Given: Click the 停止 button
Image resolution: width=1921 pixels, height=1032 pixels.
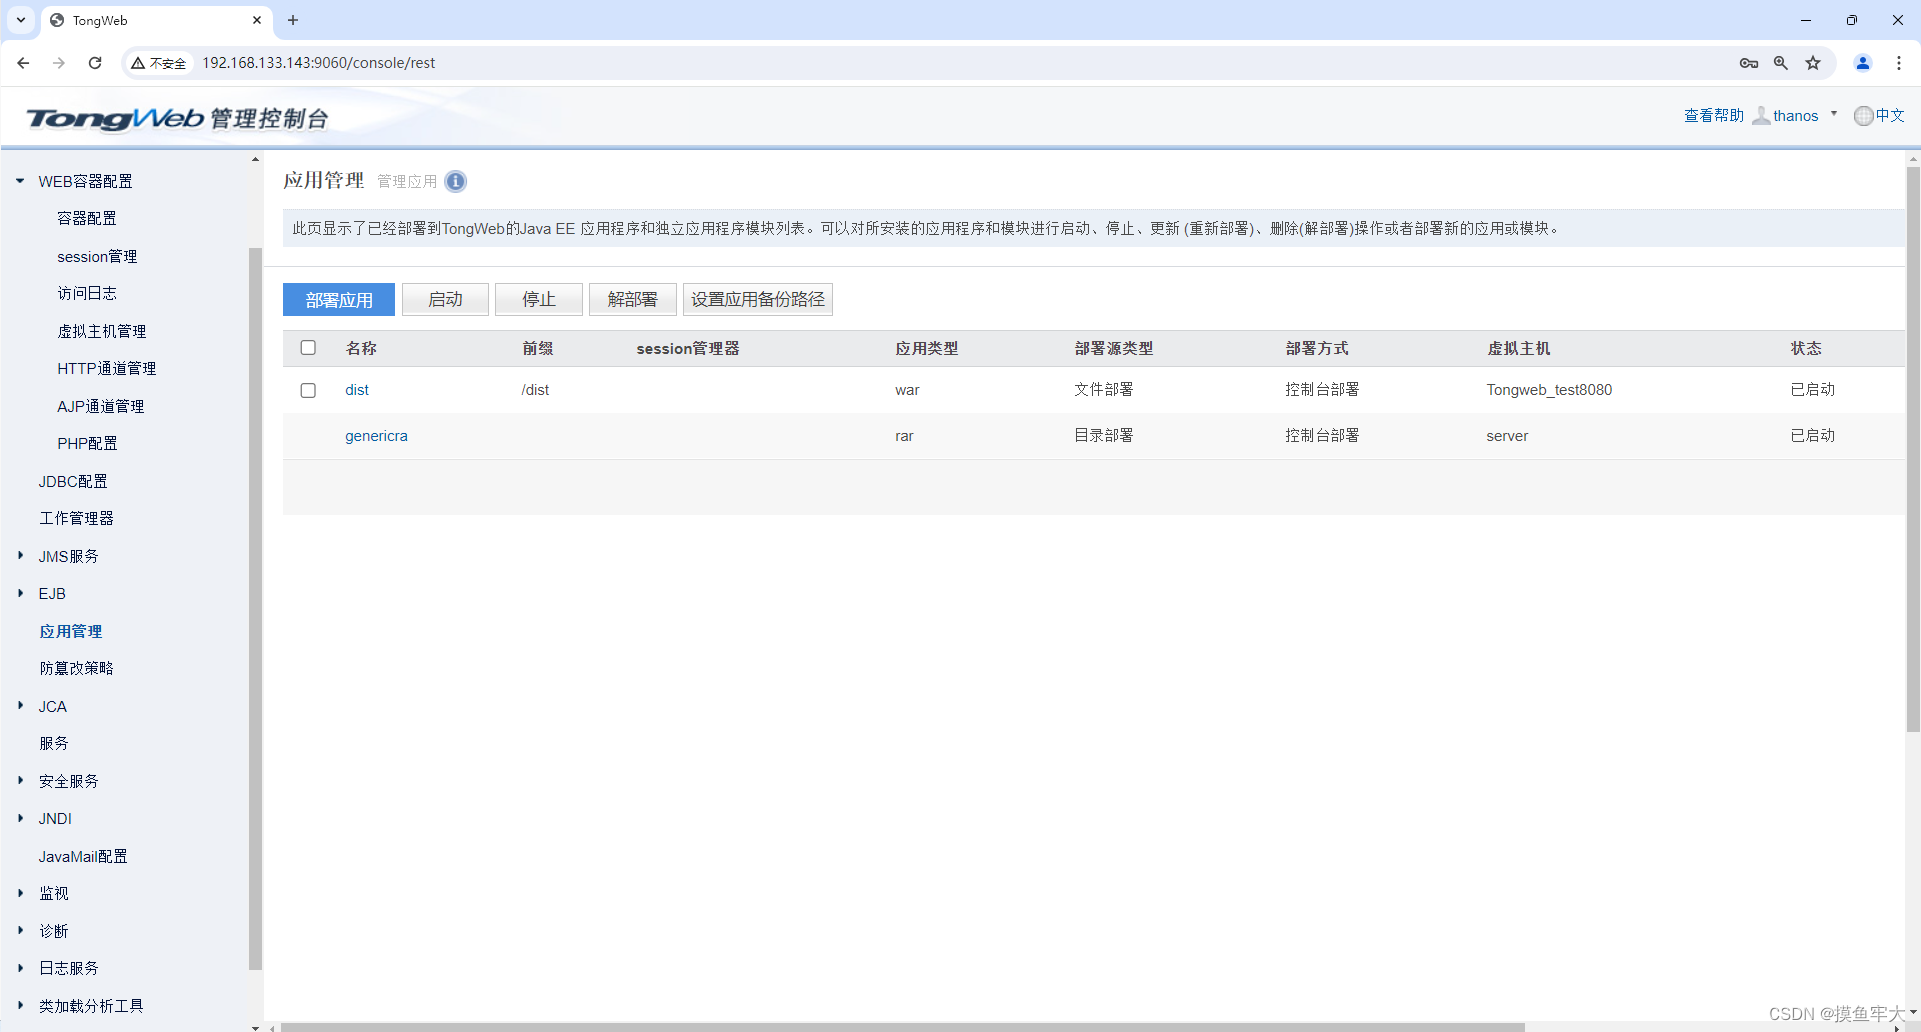Looking at the screenshot, I should pyautogui.click(x=539, y=299).
